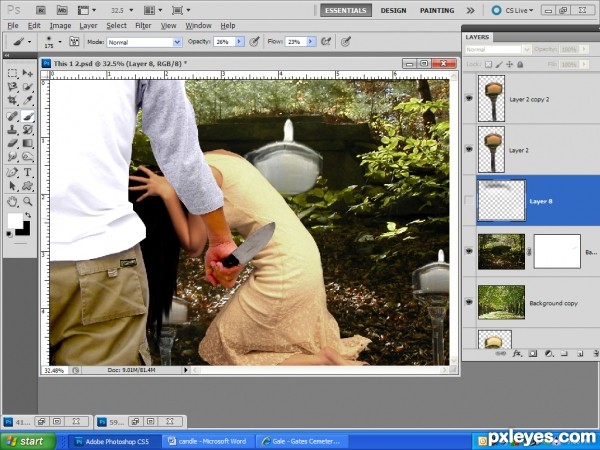
Task: Select the Clone Stamp tool
Action: coord(12,130)
